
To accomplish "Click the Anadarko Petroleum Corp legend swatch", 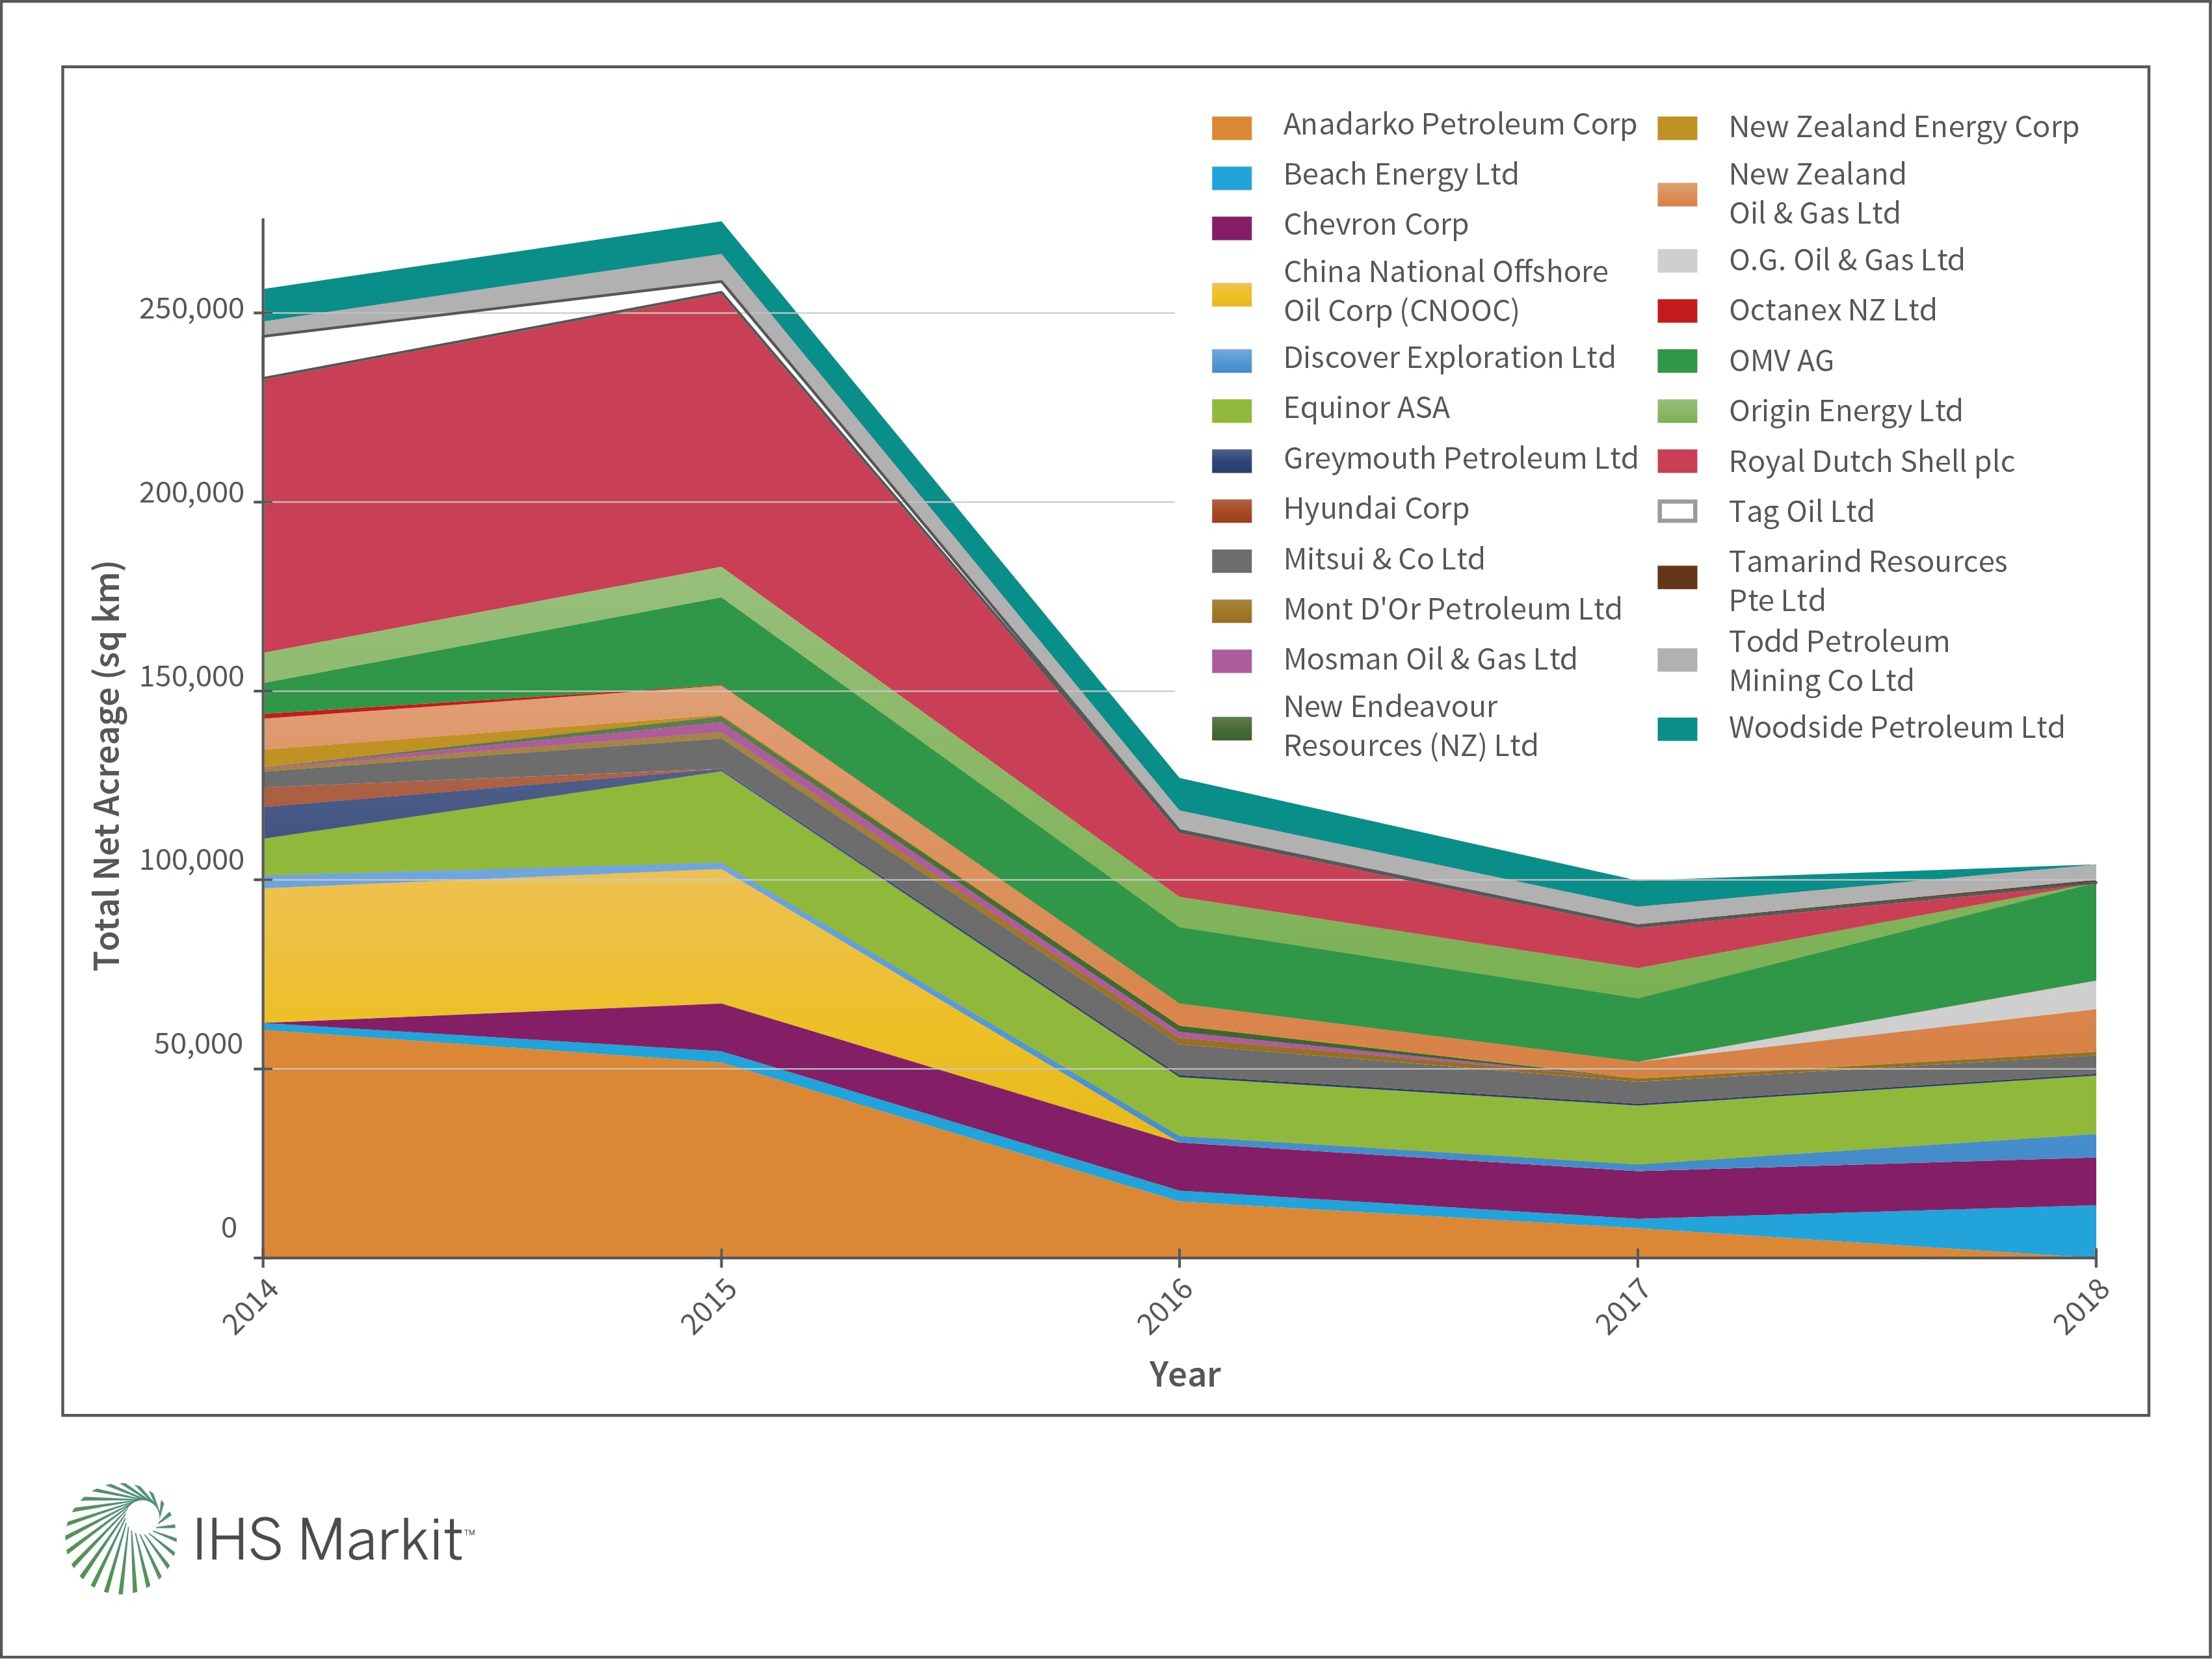I will click(1231, 128).
